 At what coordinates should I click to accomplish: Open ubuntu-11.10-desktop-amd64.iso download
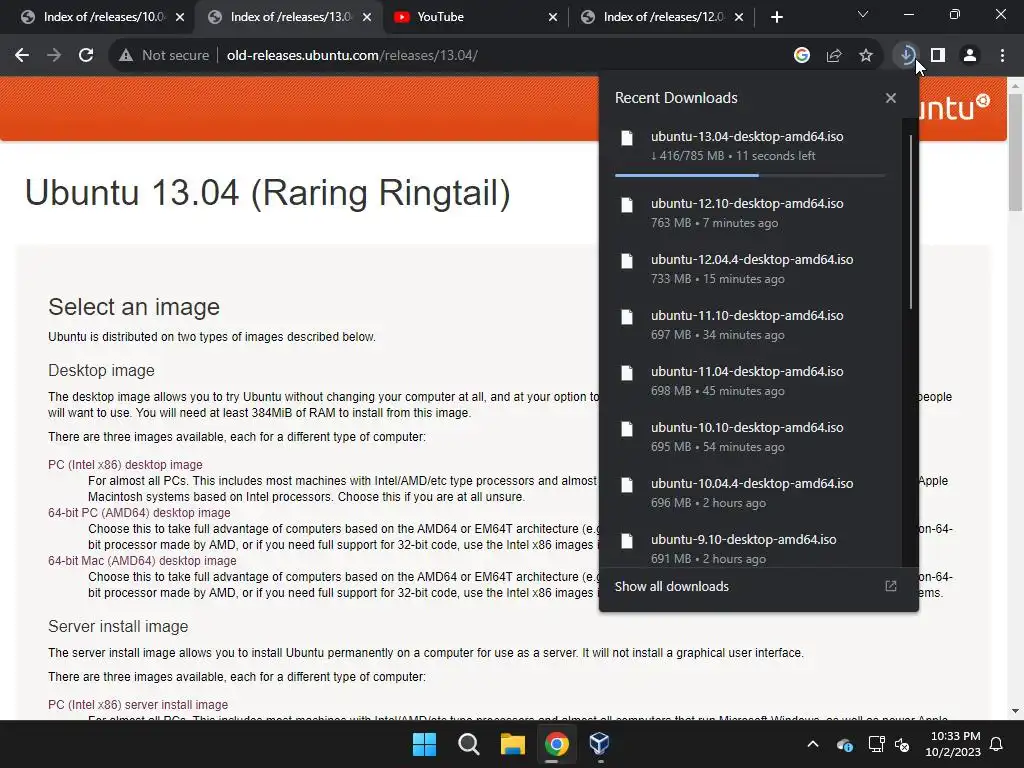coord(750,325)
